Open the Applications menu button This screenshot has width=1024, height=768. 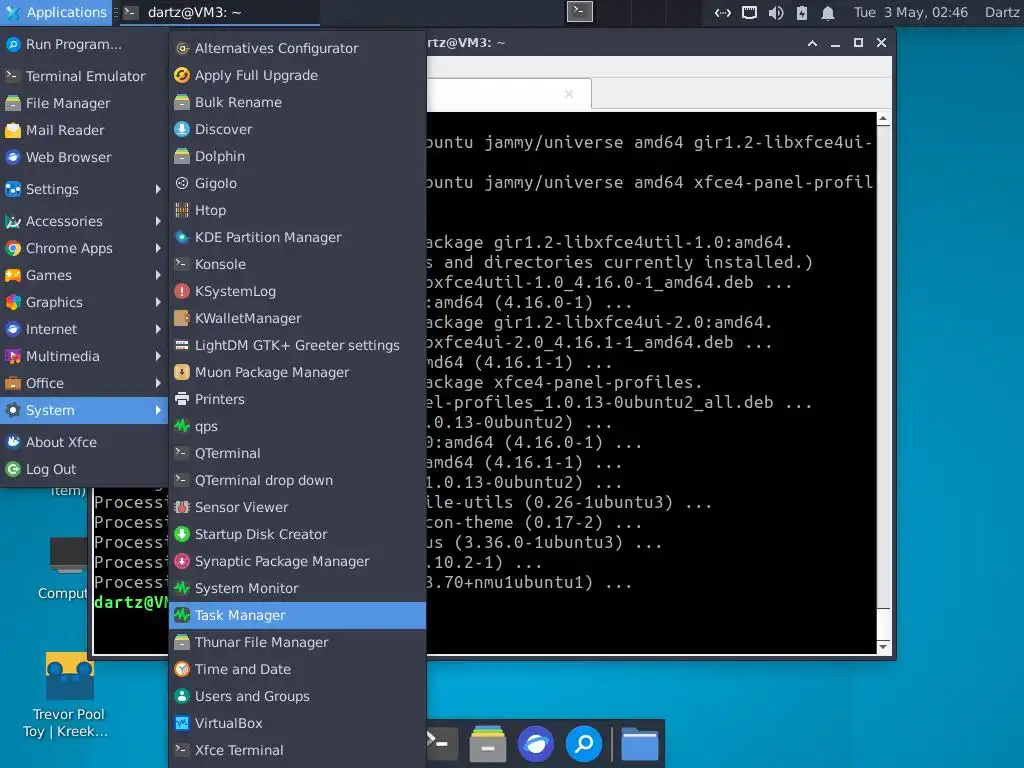point(56,12)
